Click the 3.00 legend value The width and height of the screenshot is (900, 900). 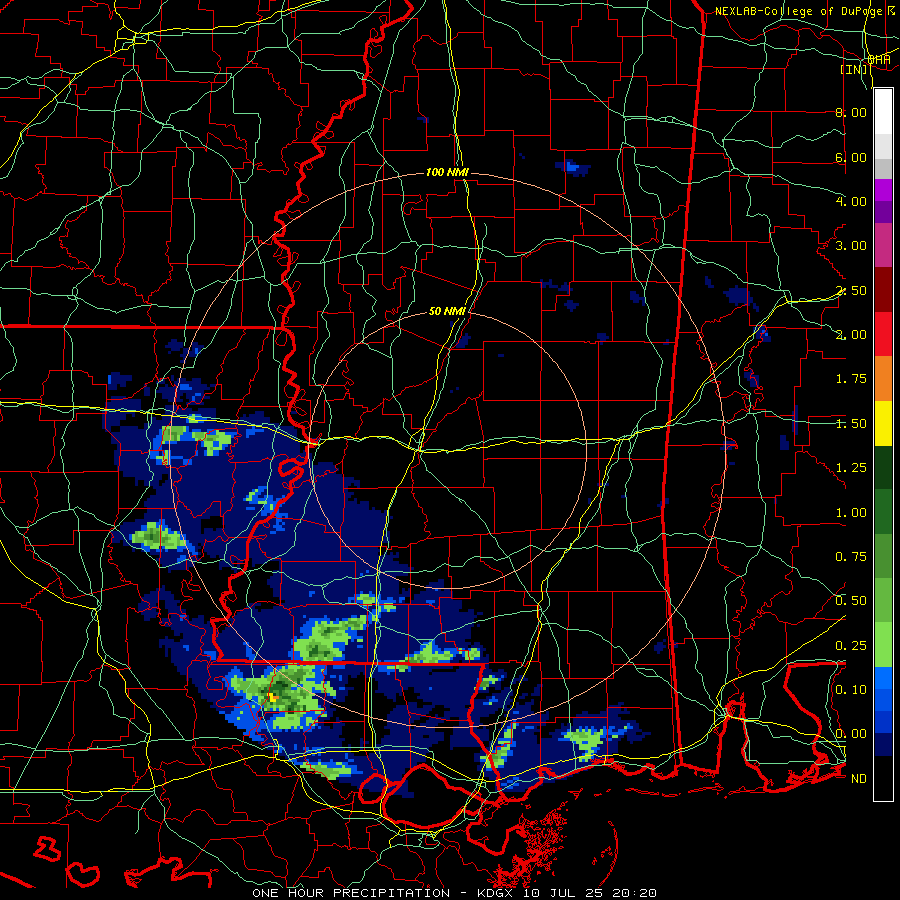851,246
